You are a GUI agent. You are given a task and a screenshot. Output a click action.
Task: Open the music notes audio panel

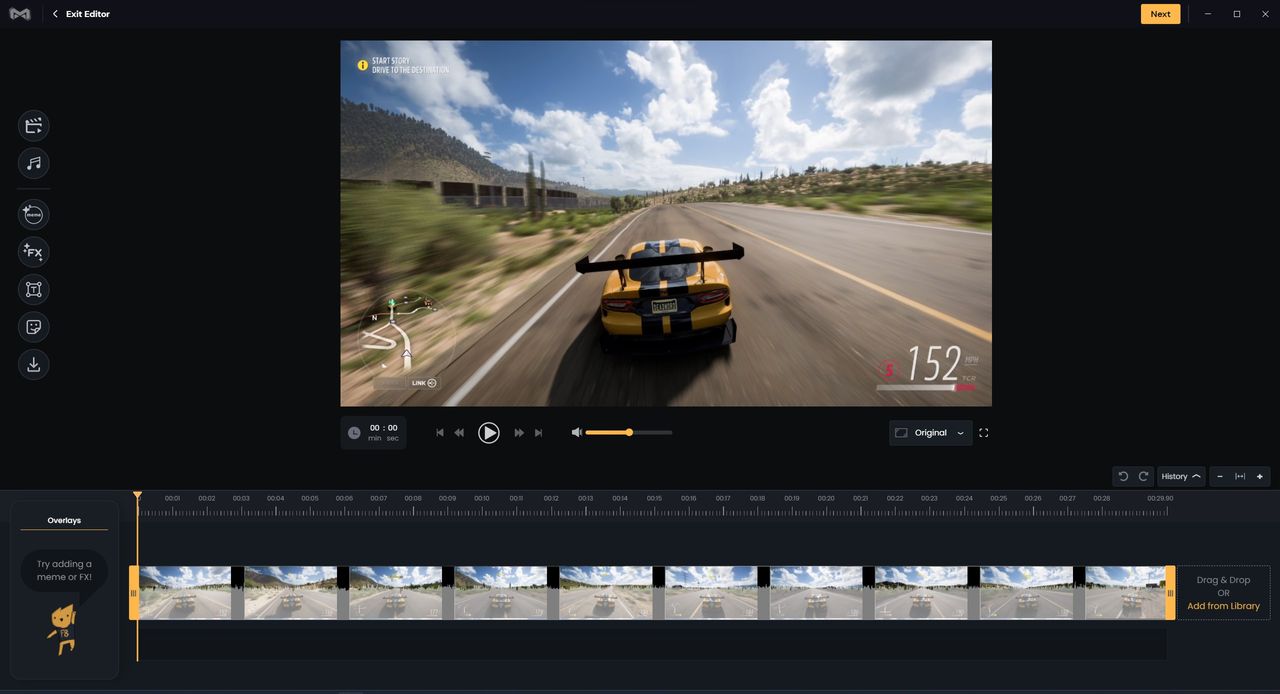click(x=33, y=163)
